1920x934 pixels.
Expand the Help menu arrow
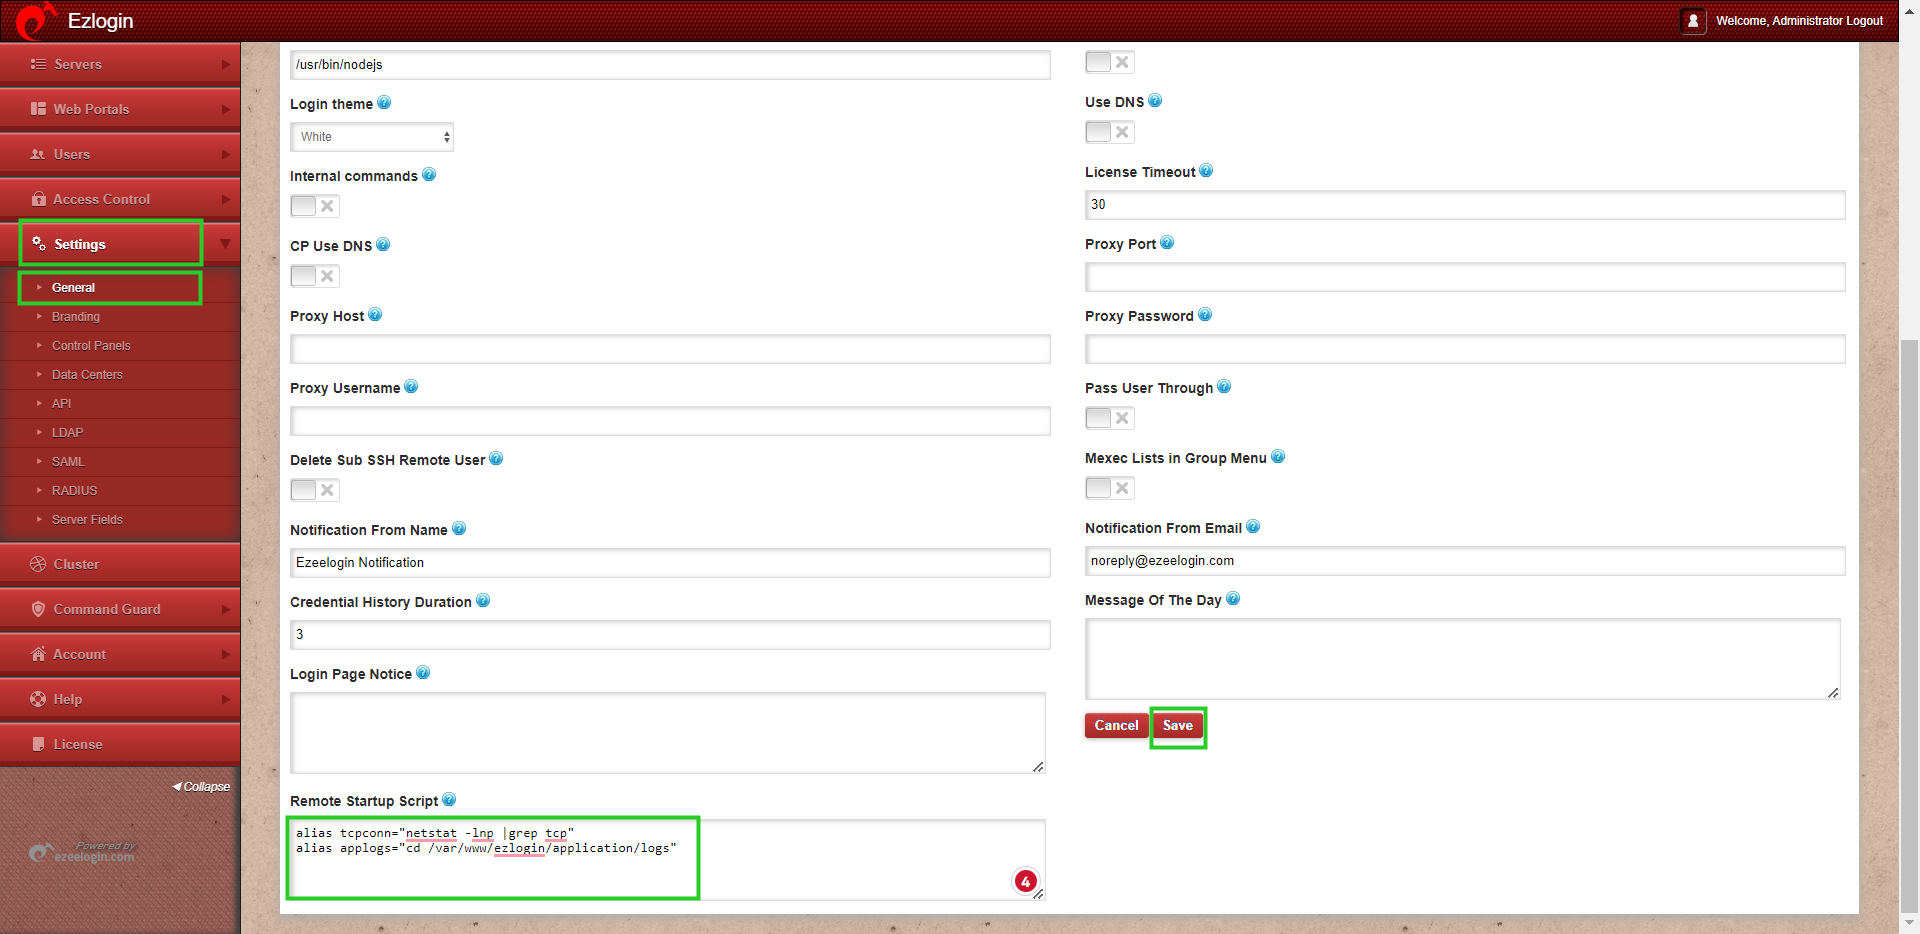[x=225, y=699]
